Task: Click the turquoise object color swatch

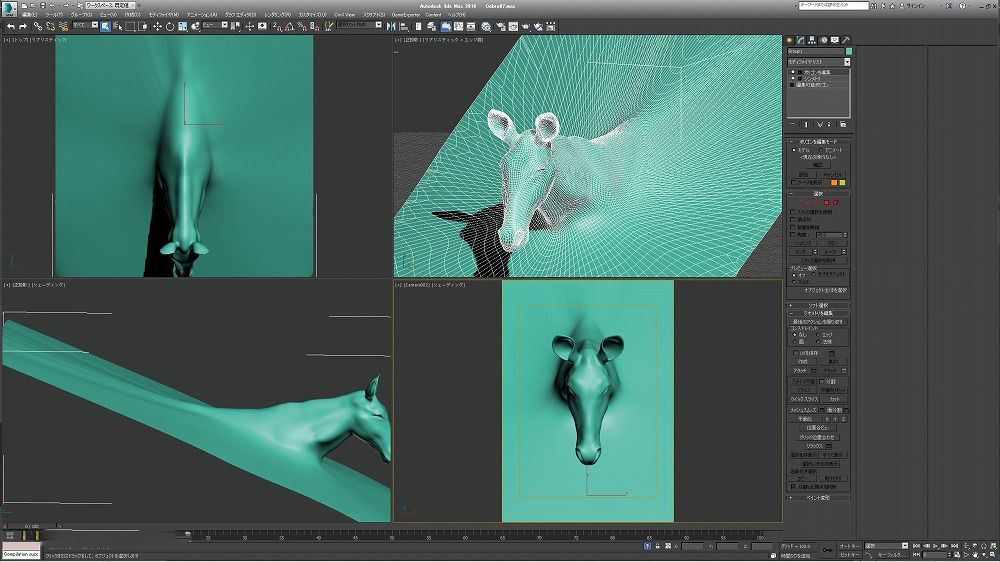Action: (x=848, y=51)
